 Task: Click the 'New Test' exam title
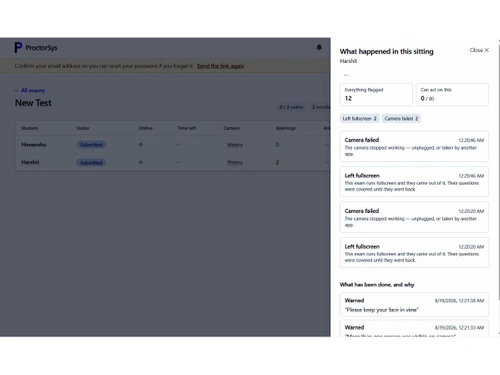33,103
